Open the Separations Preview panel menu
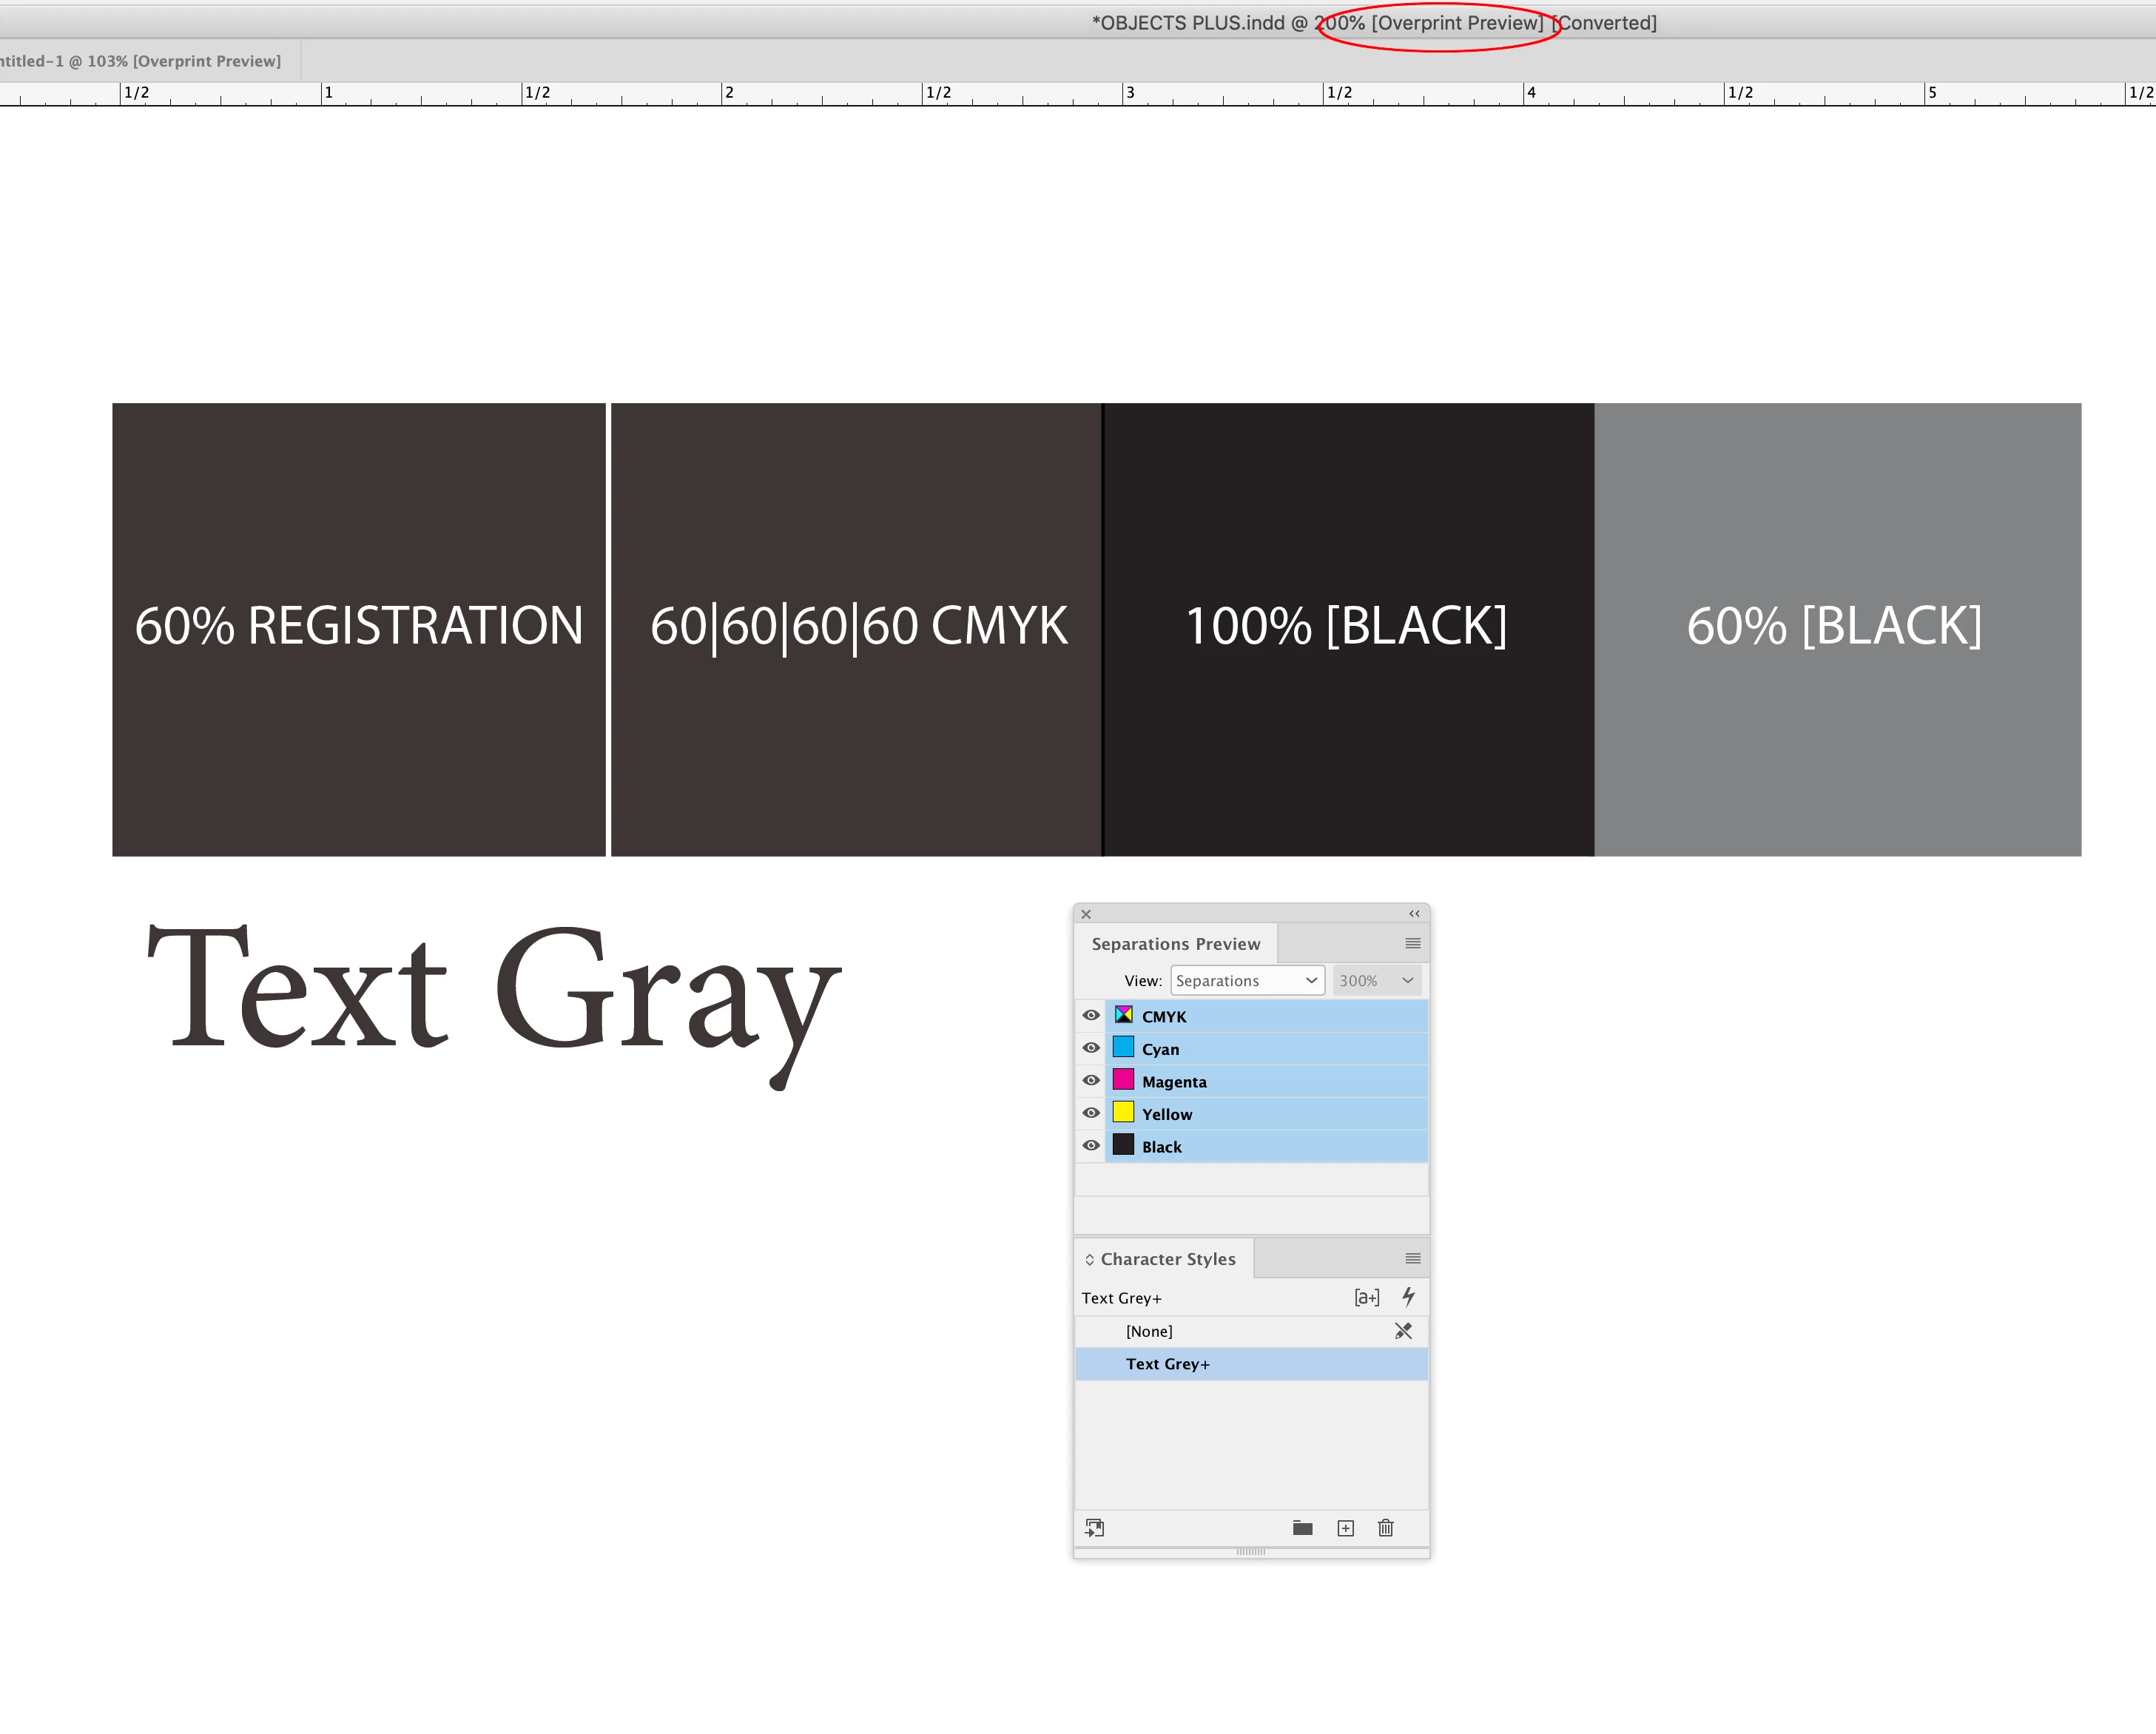The image size is (2156, 1734). [x=1412, y=944]
